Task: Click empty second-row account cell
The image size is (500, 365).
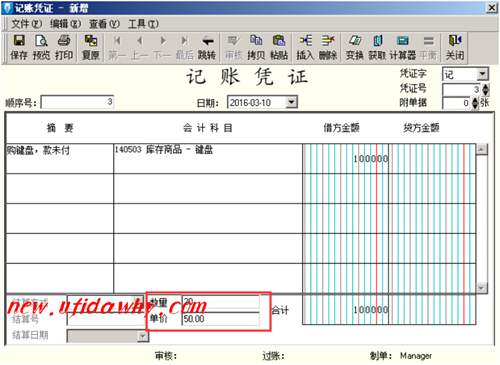Action: tap(208, 188)
